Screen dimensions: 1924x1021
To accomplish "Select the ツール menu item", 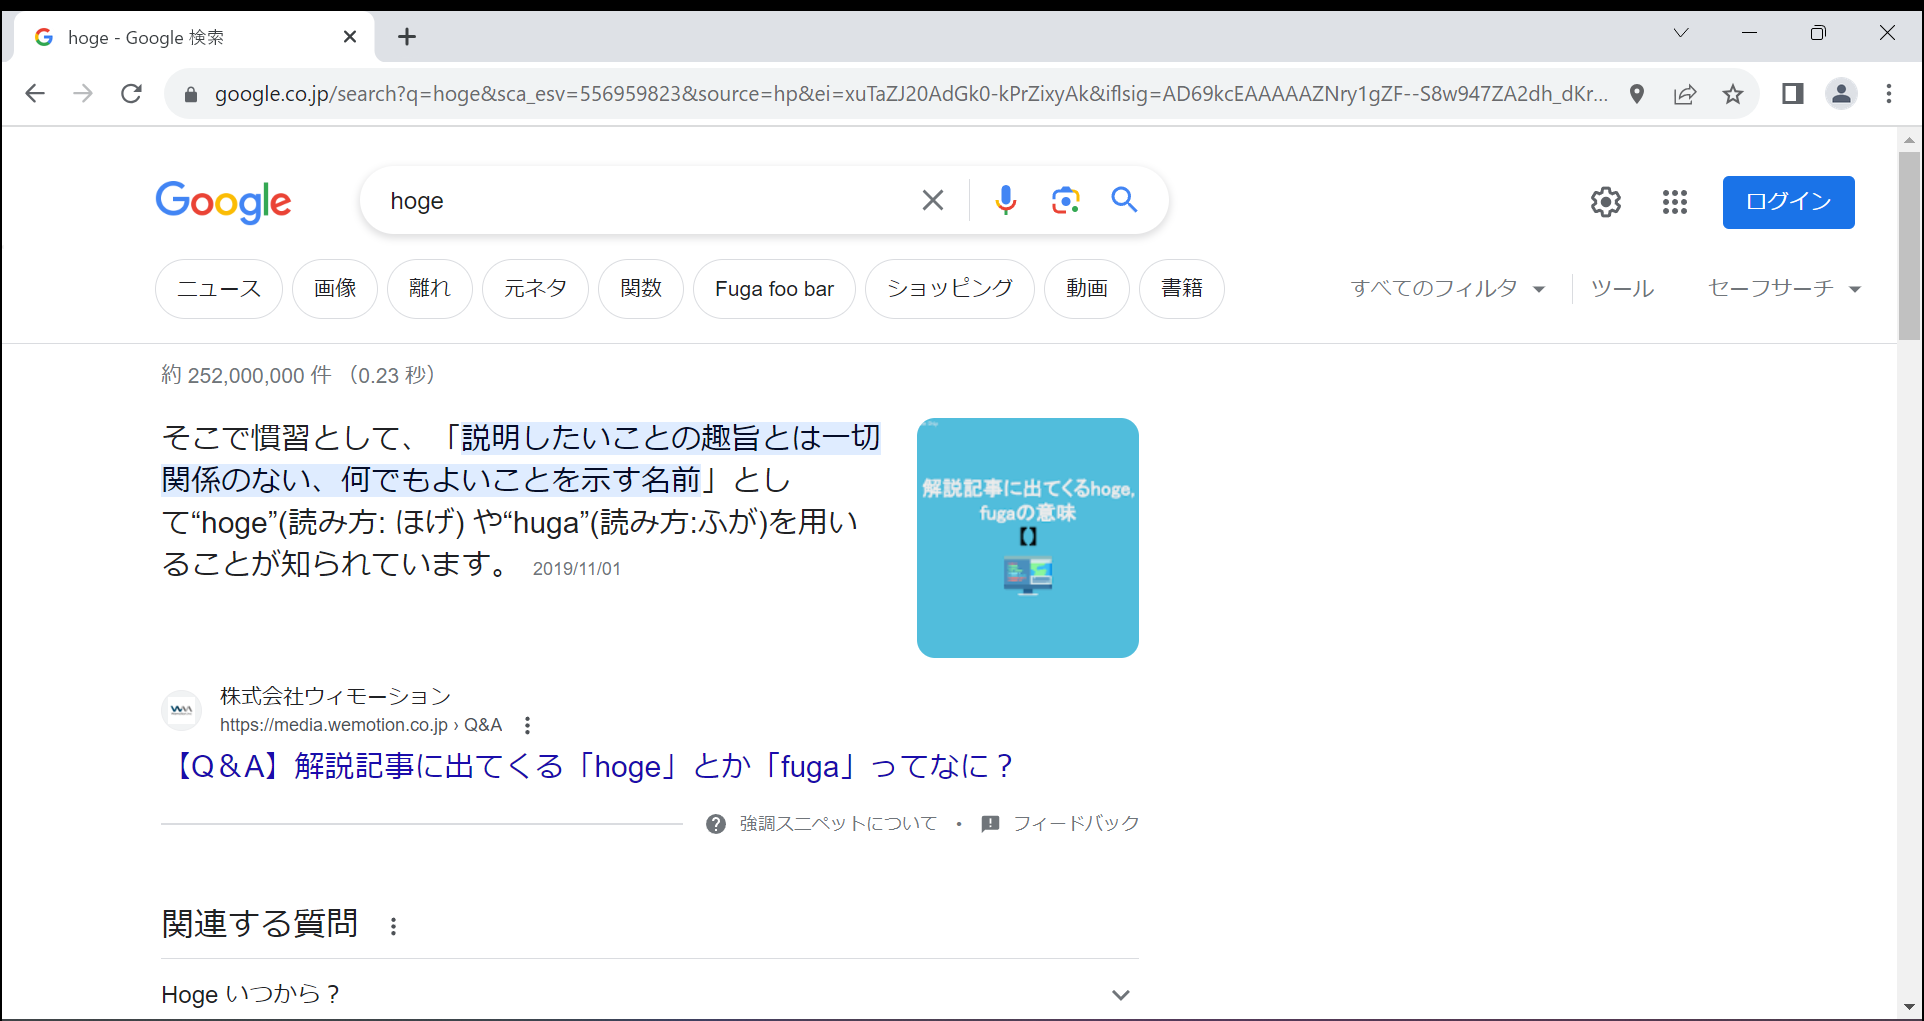I will coord(1621,288).
